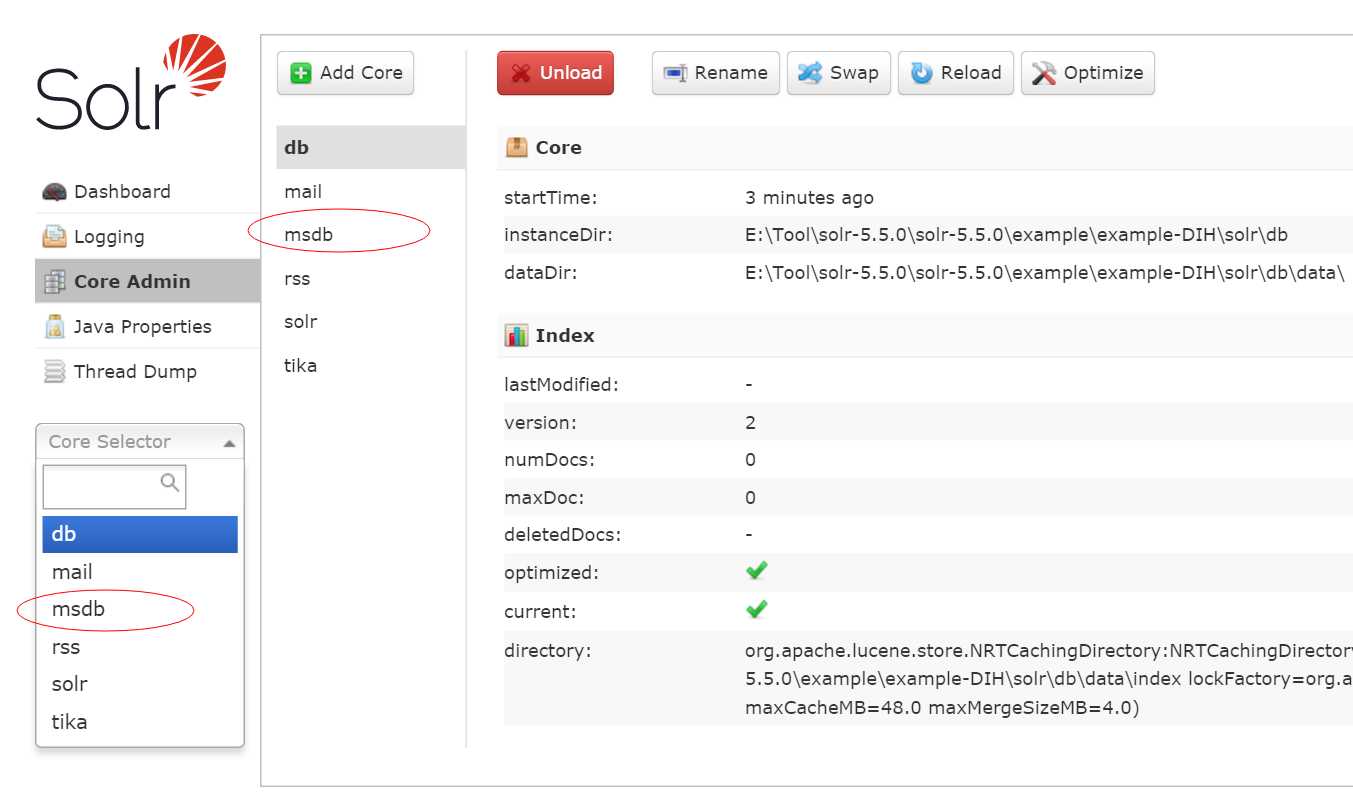Click the Core Admin icon in sidebar
The height and width of the screenshot is (796, 1353).
coord(54,282)
